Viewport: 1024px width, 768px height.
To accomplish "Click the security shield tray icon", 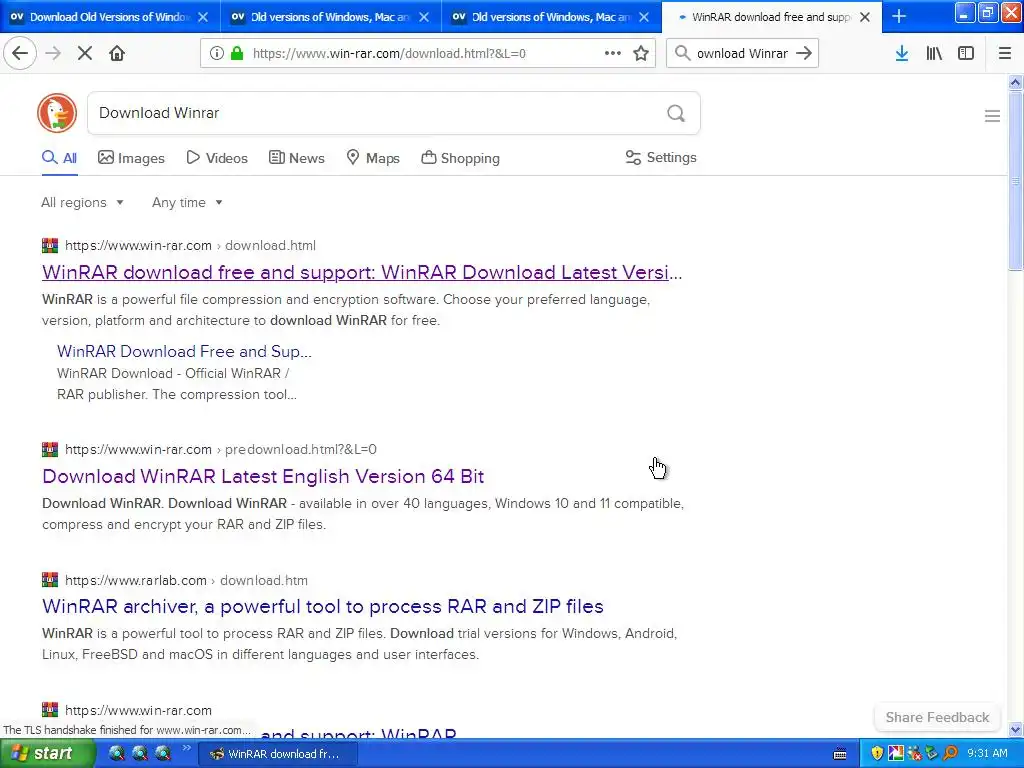I will (877, 754).
